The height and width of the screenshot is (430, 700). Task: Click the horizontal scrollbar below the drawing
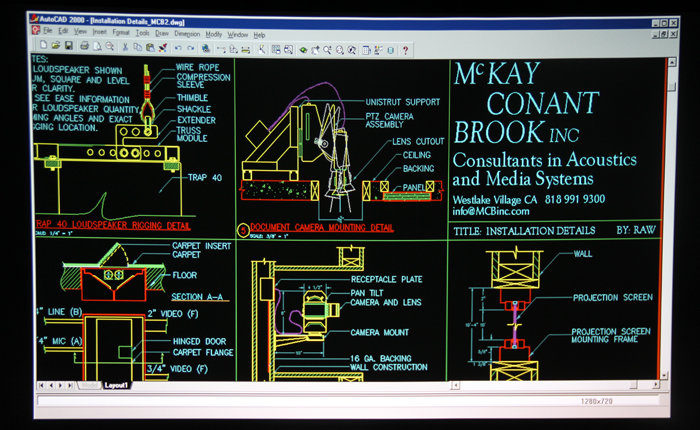(400, 385)
